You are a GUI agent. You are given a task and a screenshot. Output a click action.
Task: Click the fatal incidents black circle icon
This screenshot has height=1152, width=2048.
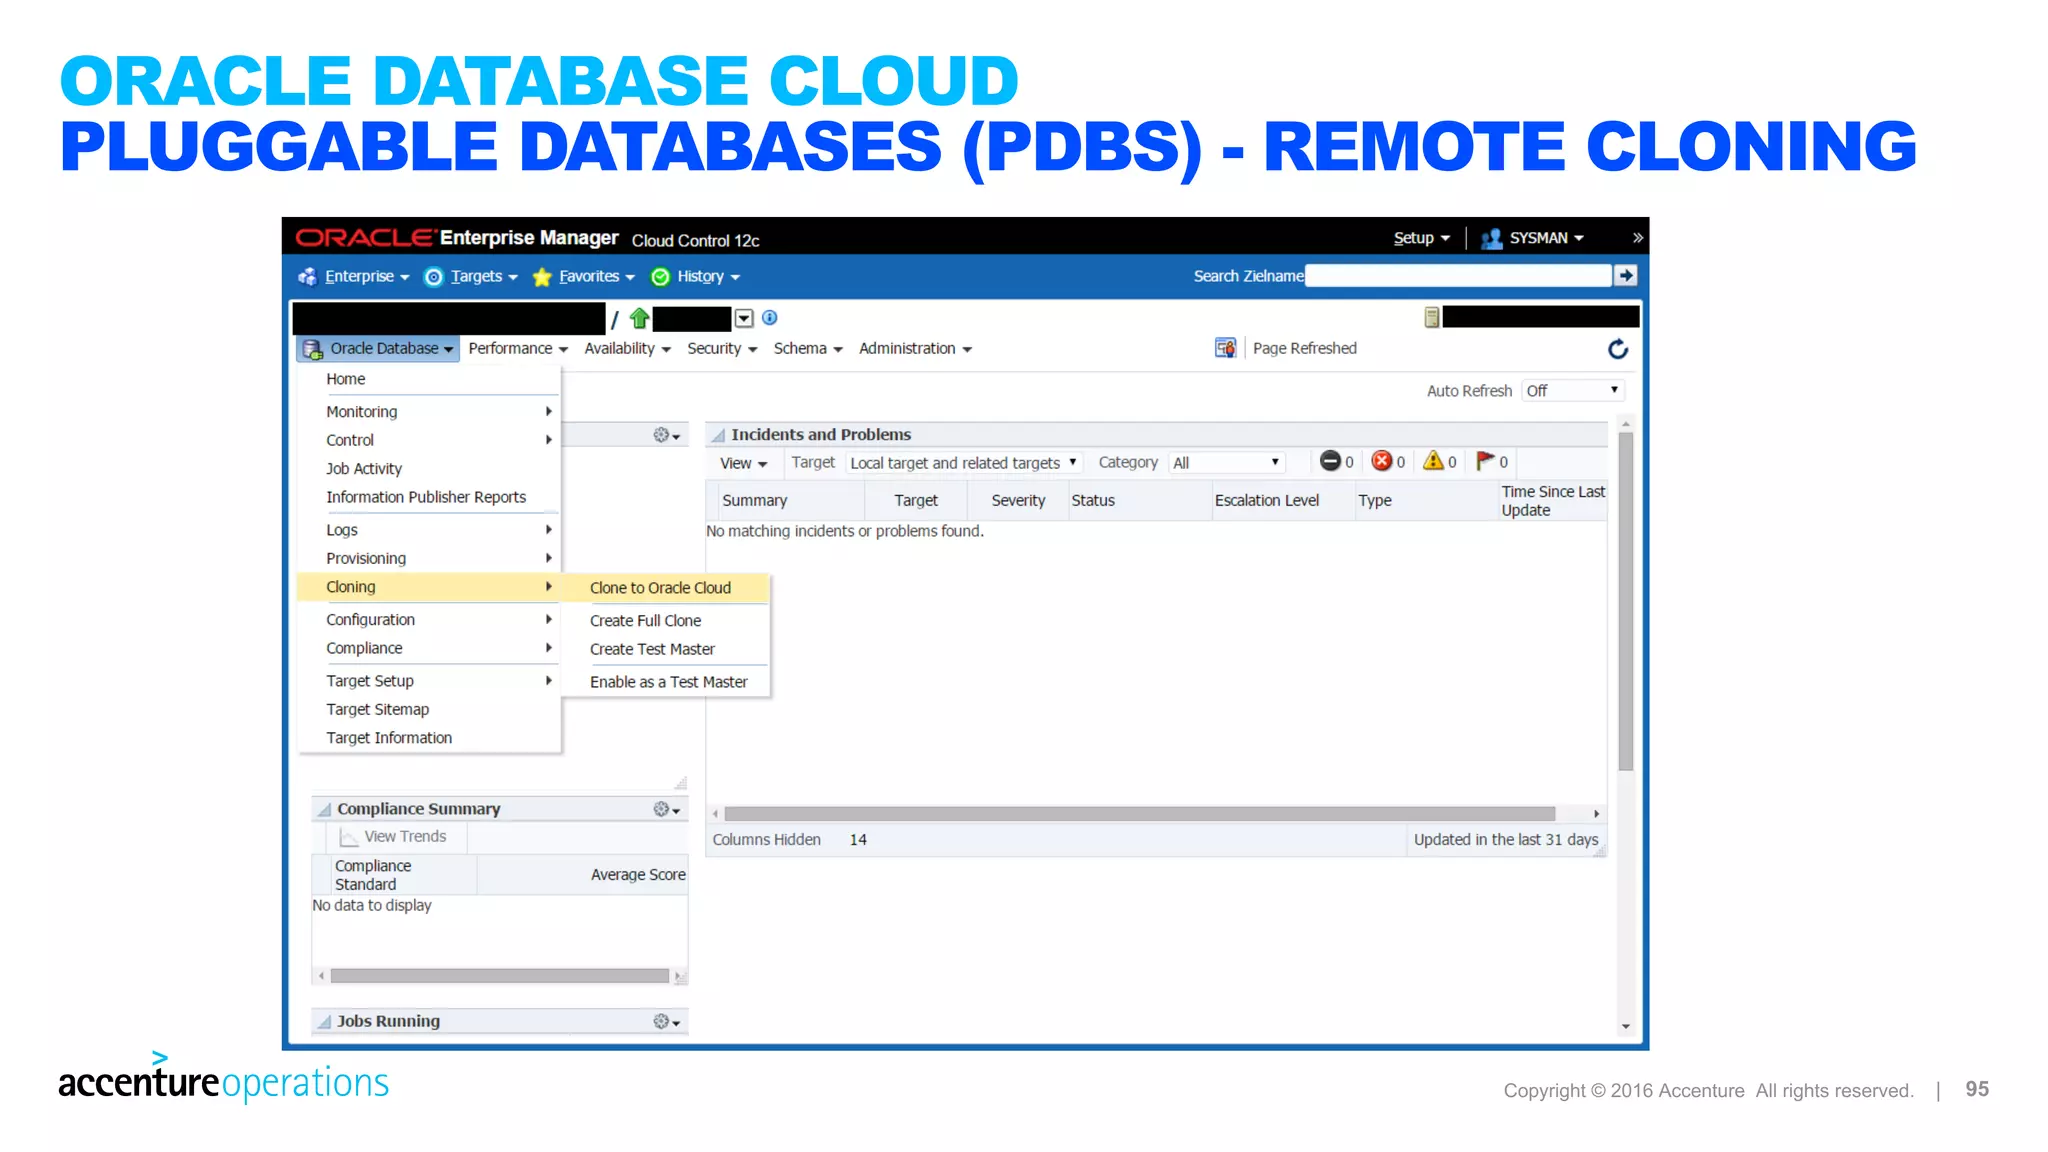(1329, 461)
